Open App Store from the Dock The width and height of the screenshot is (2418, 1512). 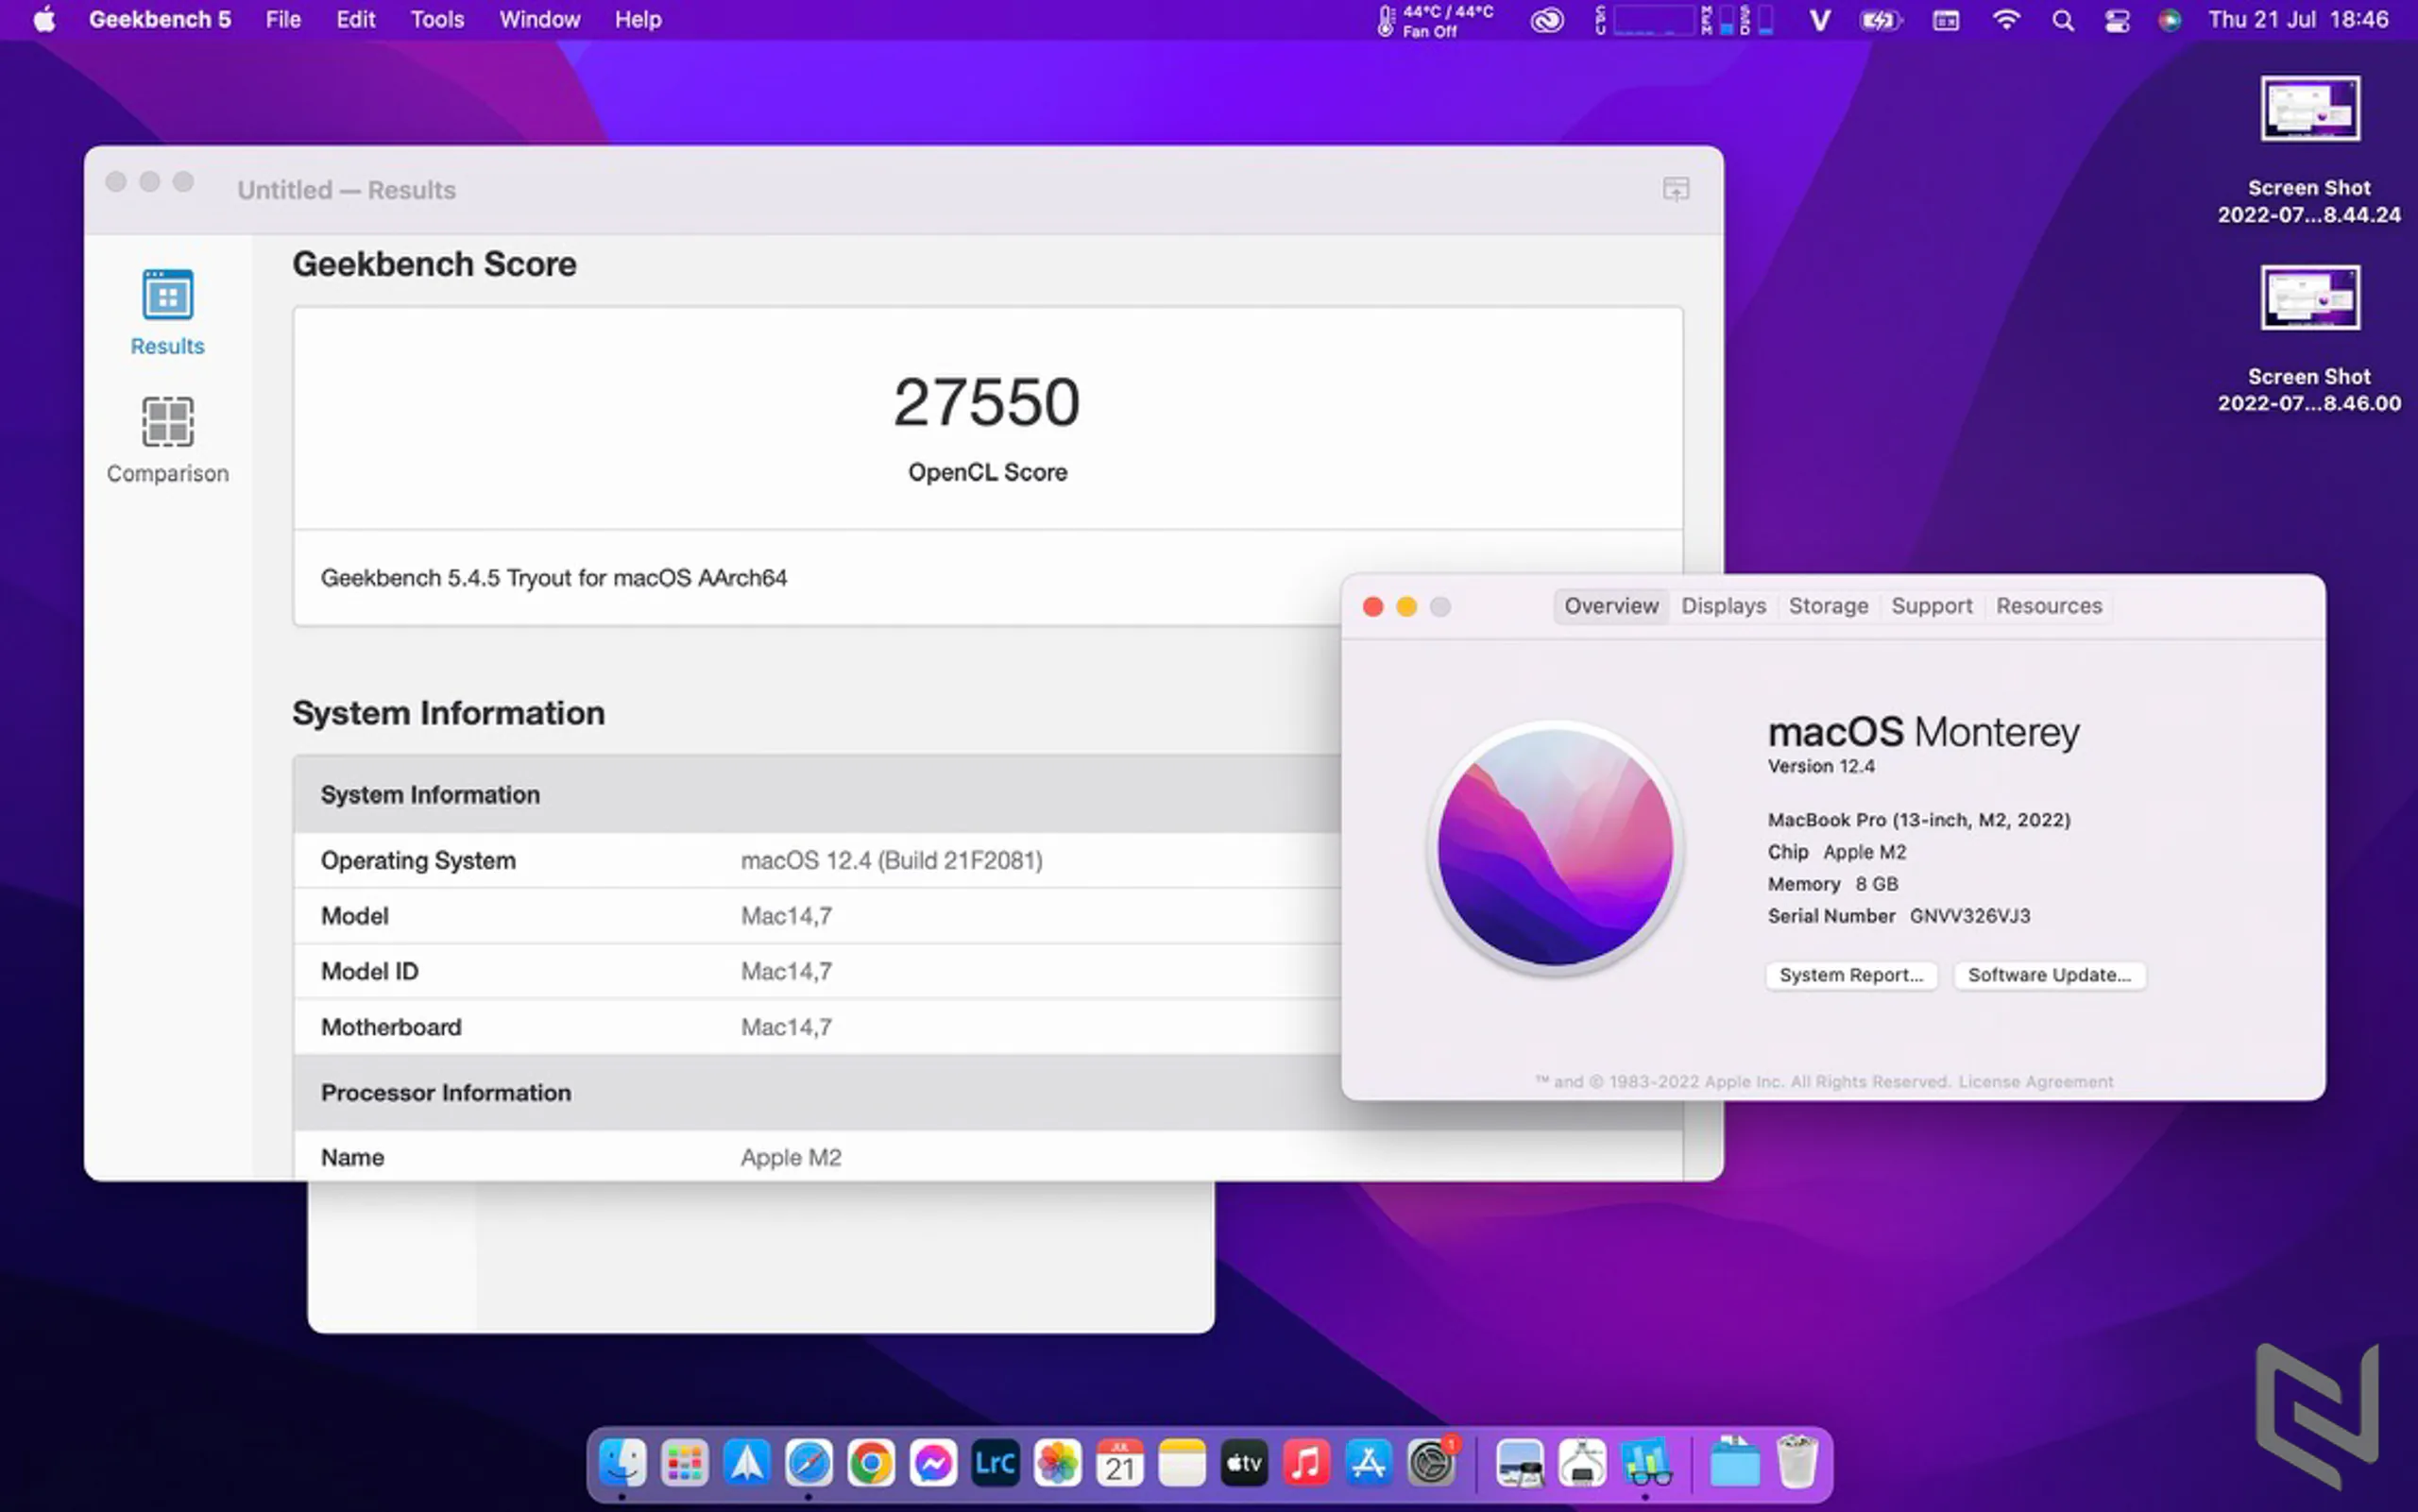(1368, 1464)
